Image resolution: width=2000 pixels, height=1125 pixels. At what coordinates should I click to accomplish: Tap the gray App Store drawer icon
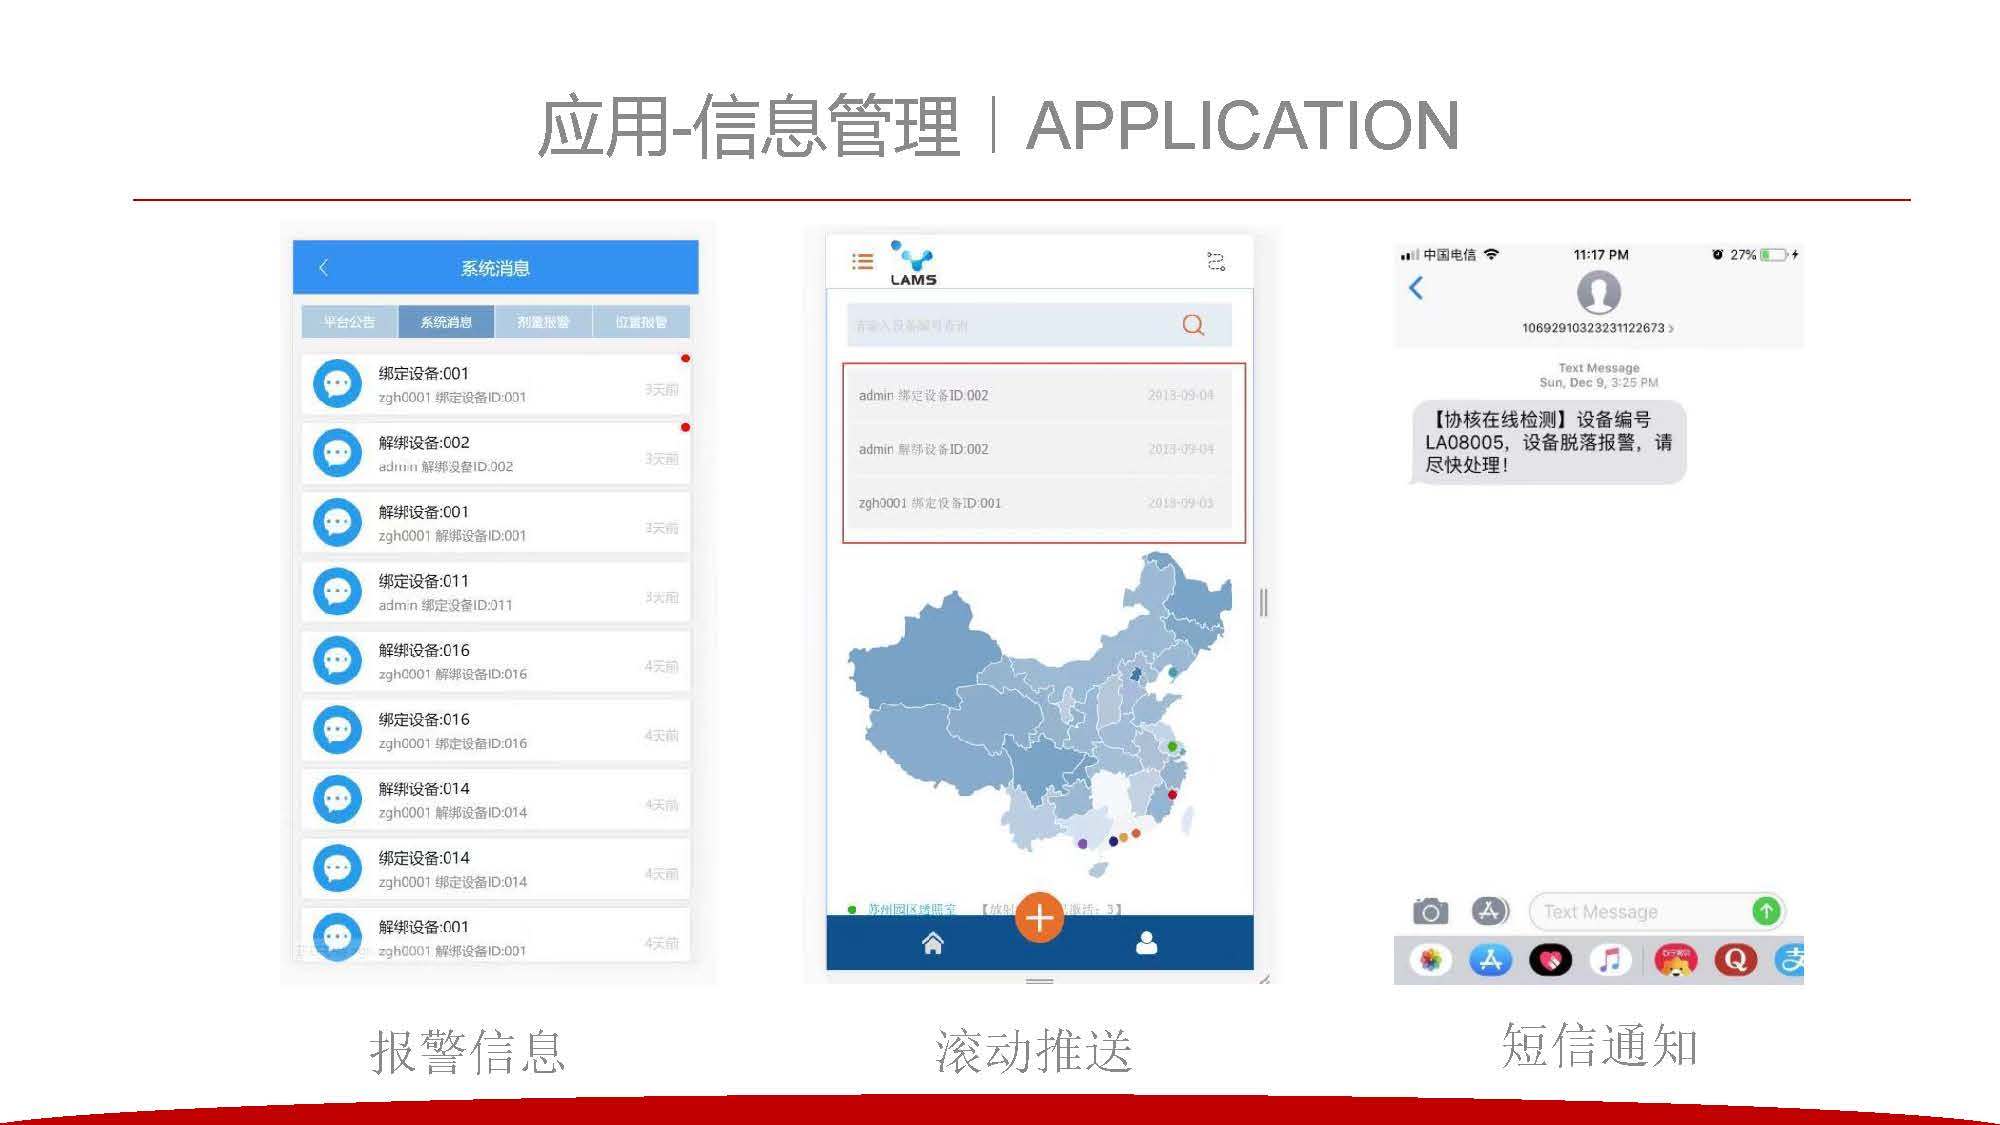click(x=1490, y=911)
